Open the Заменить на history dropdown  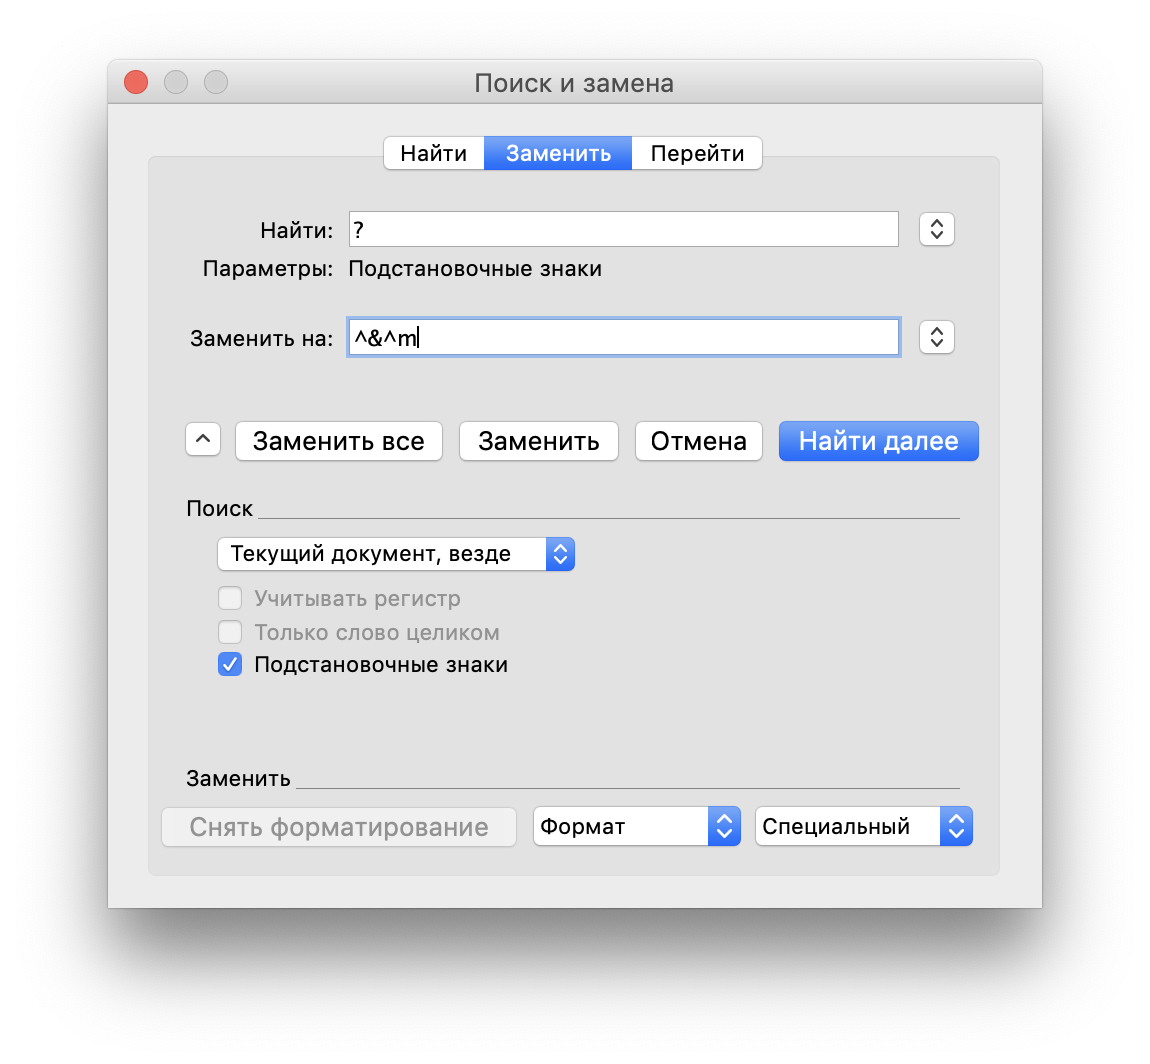[937, 337]
